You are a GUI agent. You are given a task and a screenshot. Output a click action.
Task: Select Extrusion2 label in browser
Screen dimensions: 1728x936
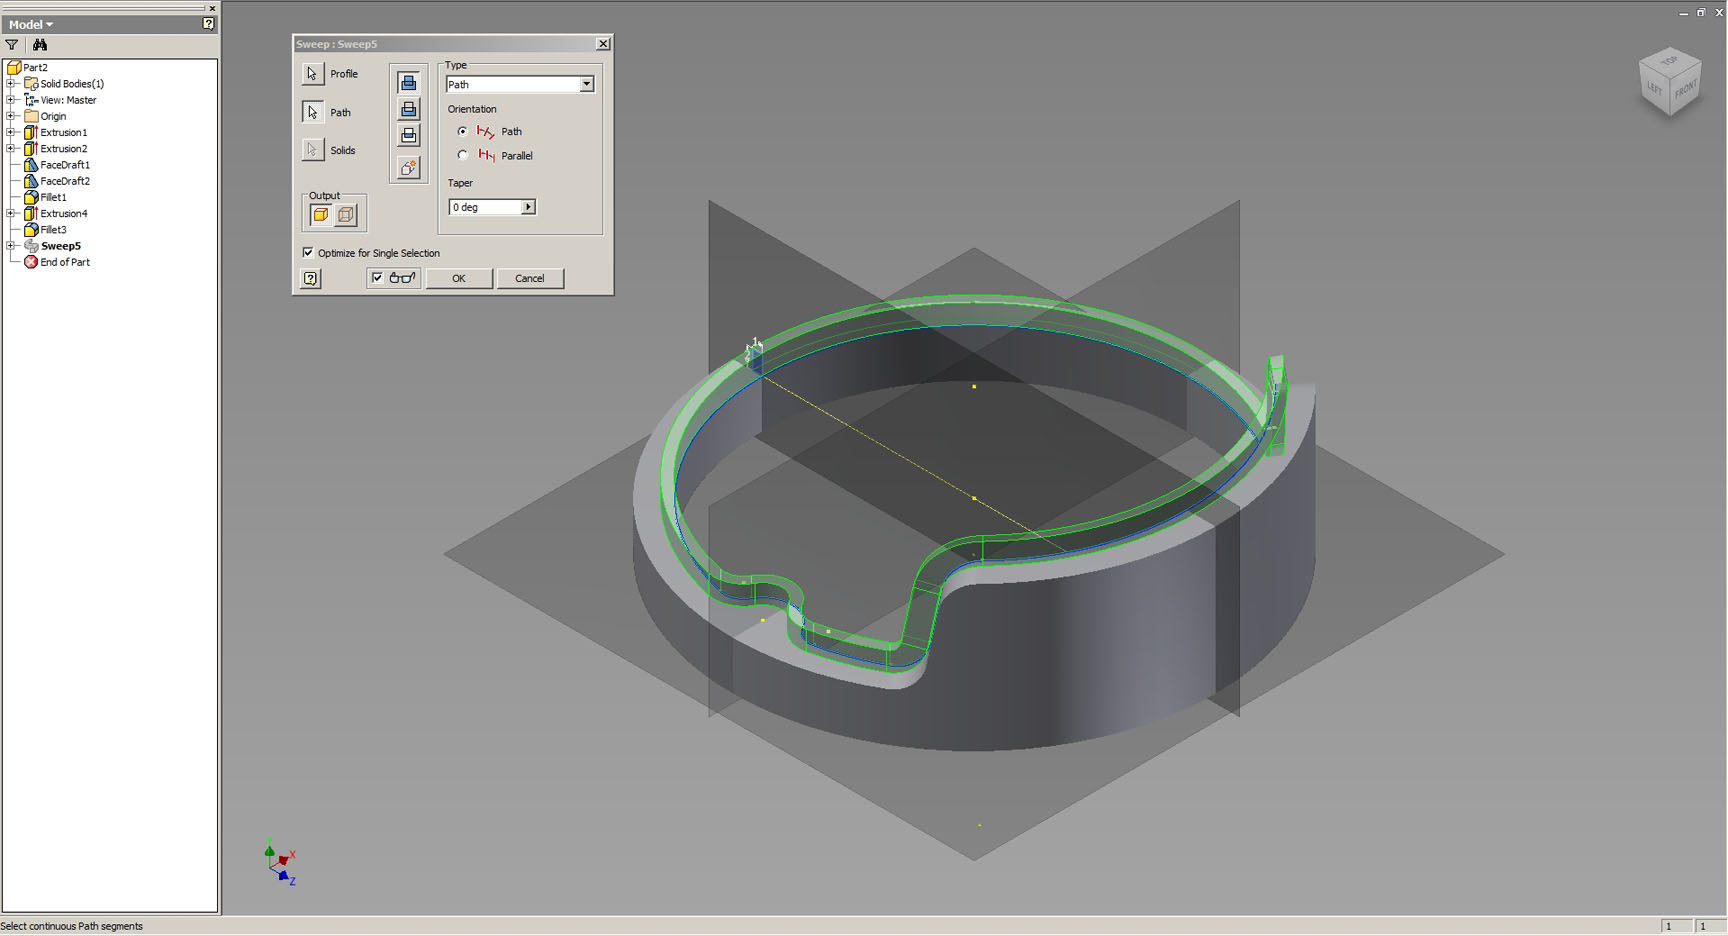[63, 149]
